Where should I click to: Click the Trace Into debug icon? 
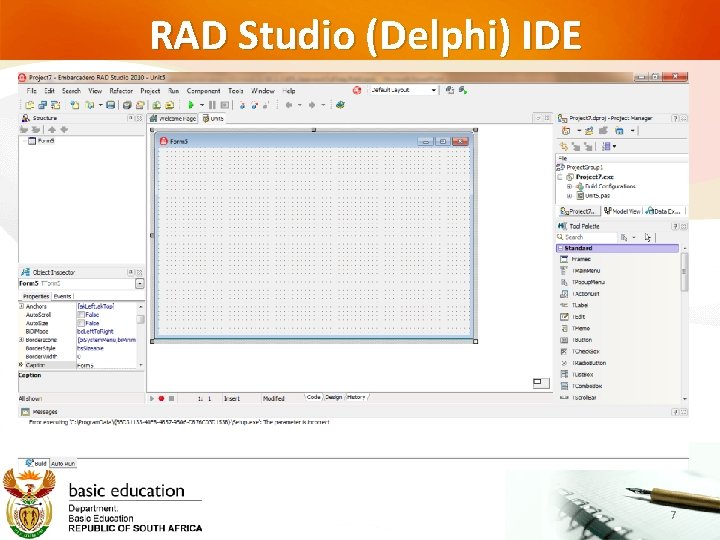click(242, 105)
